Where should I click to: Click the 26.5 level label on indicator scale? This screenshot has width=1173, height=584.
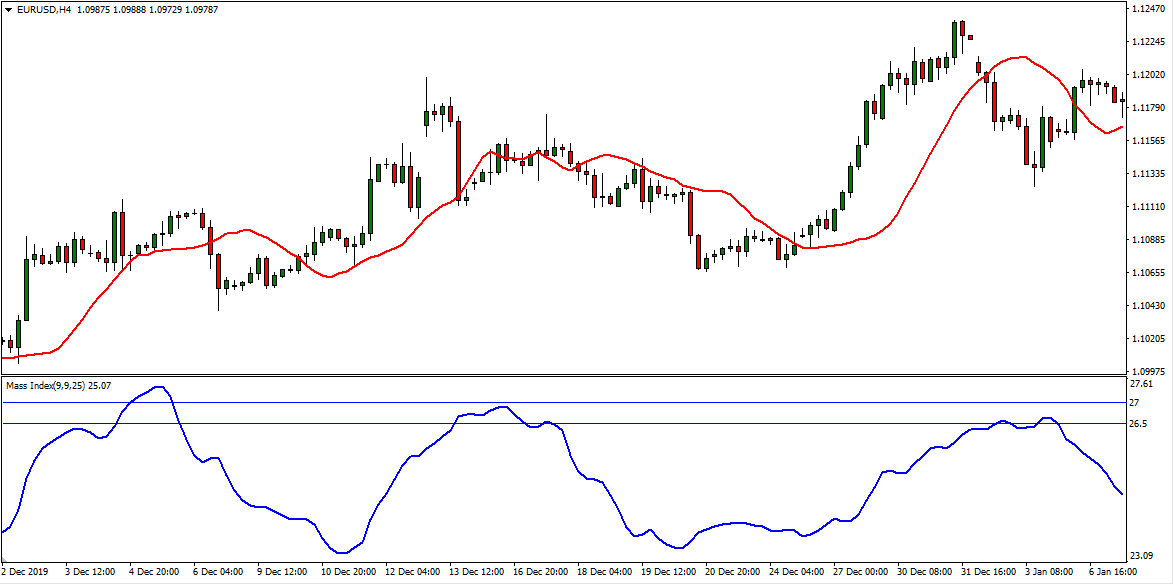tap(1138, 424)
